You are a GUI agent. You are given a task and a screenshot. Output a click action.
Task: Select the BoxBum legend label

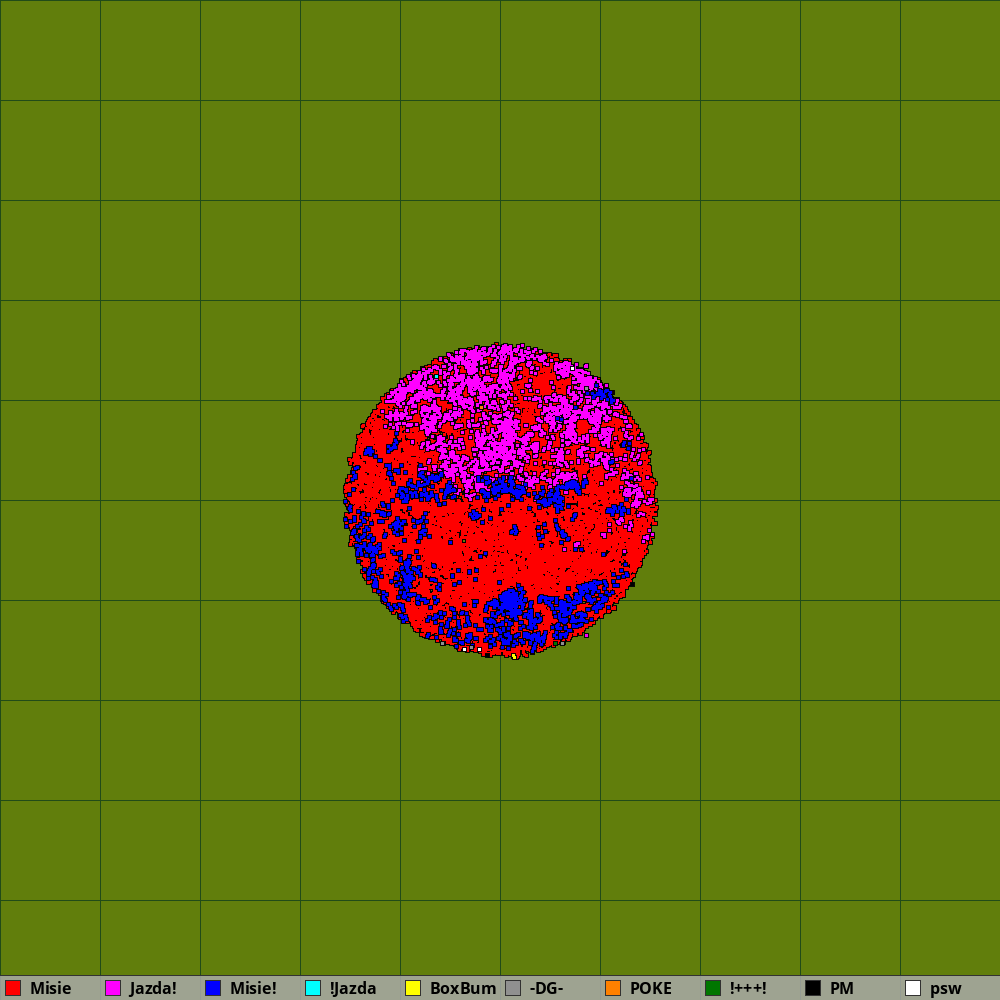coord(463,988)
